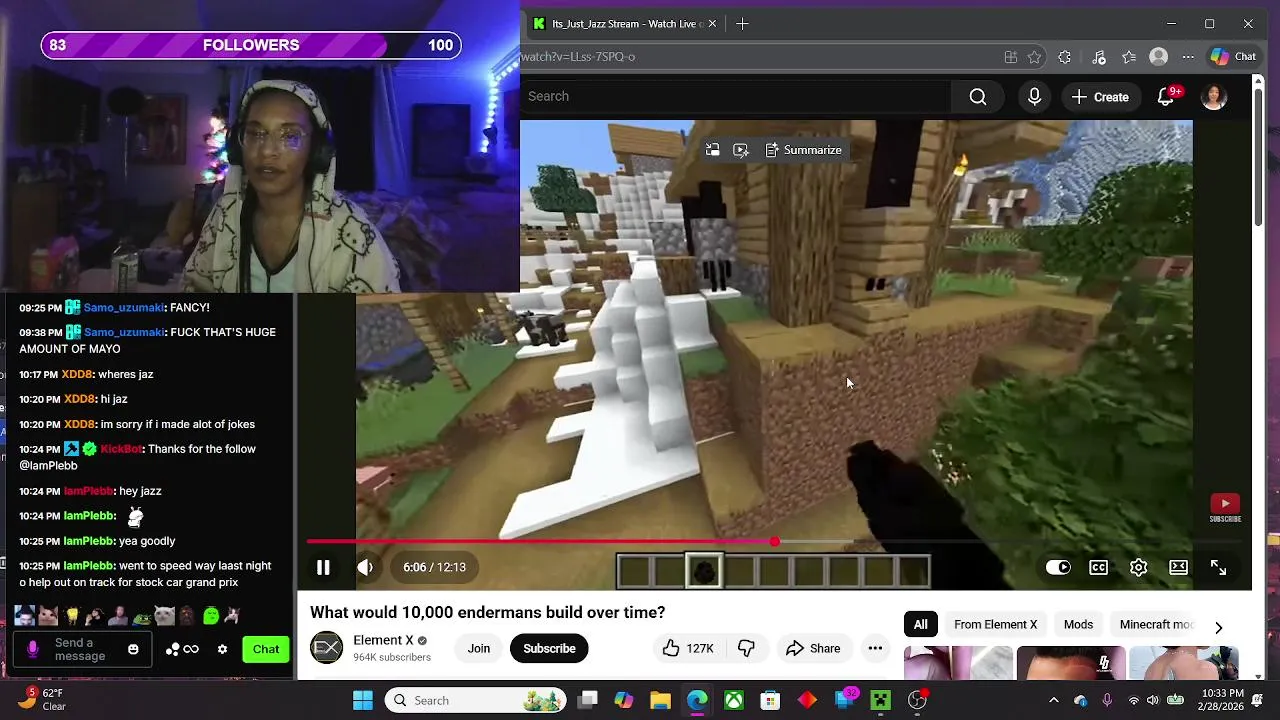Image resolution: width=1280 pixels, height=720 pixels.
Task: Switch video to theater mode
Action: pyautogui.click(x=1178, y=567)
